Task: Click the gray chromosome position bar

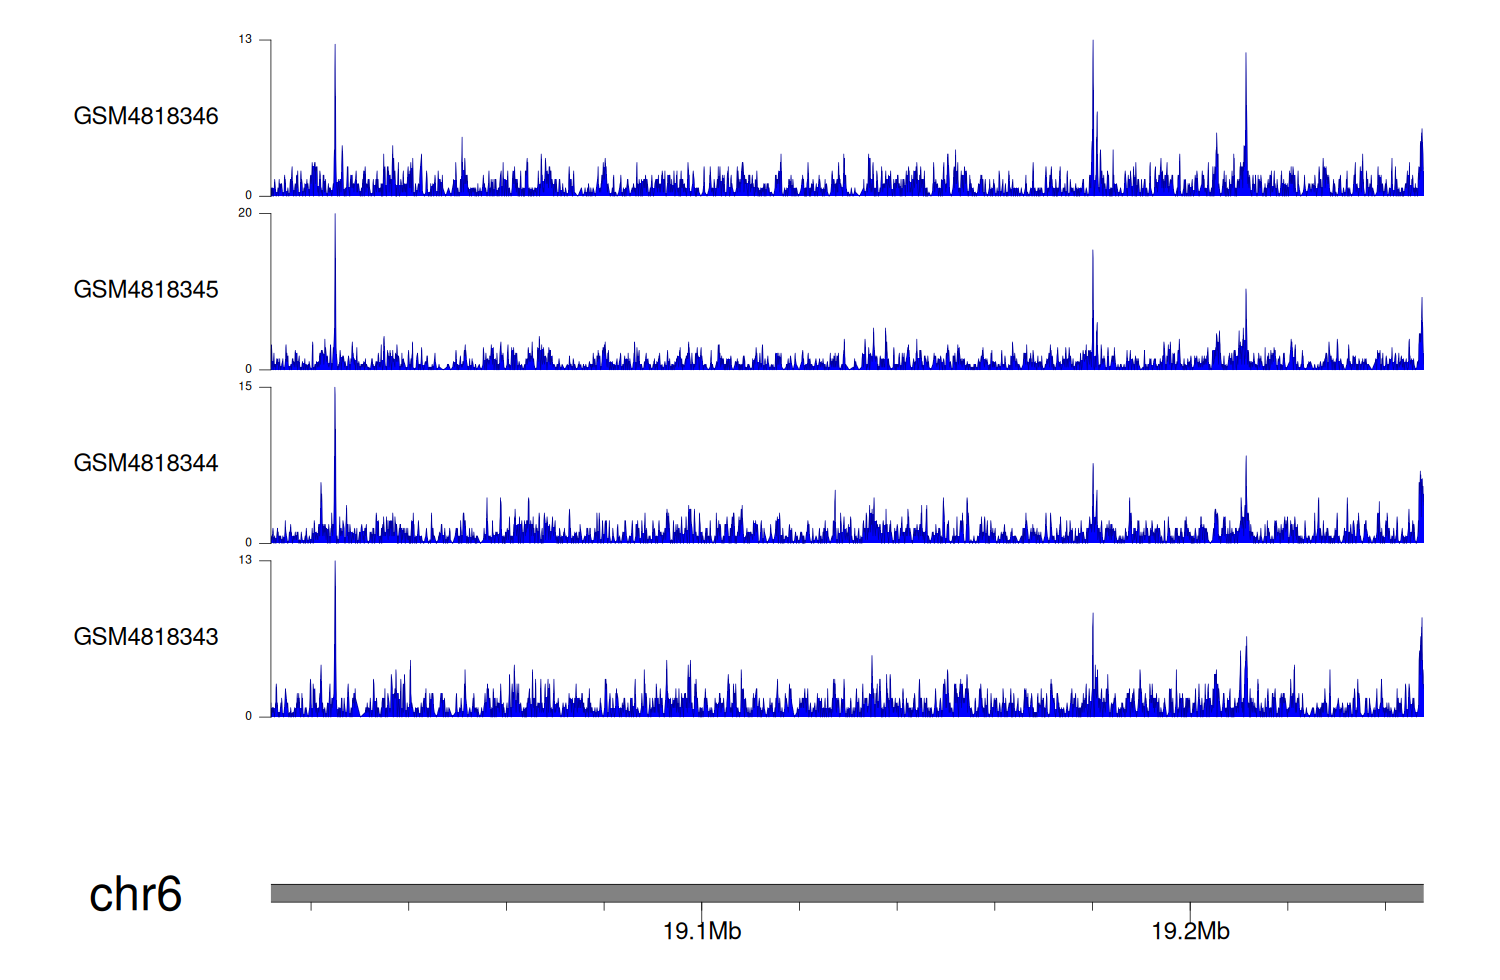Action: (846, 893)
